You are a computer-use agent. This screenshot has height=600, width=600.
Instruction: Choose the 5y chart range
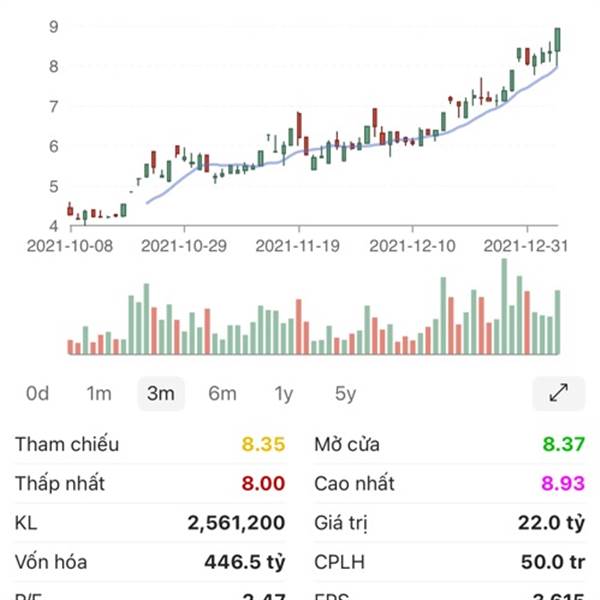pyautogui.click(x=346, y=394)
